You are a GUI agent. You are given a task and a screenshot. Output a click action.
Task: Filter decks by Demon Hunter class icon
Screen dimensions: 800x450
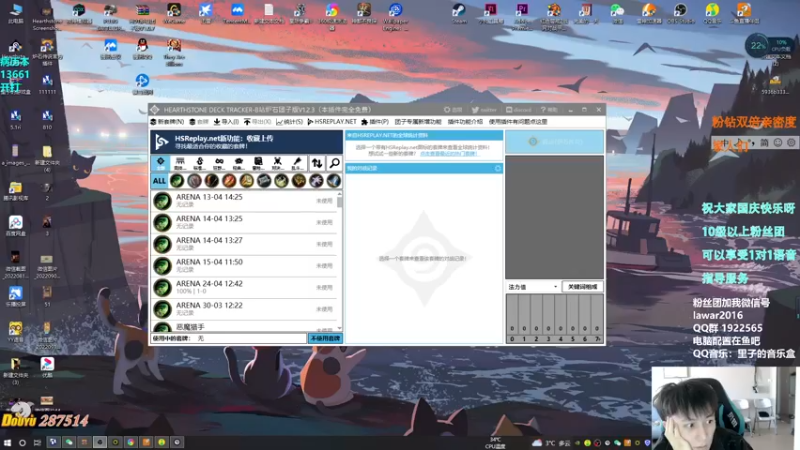click(x=177, y=181)
